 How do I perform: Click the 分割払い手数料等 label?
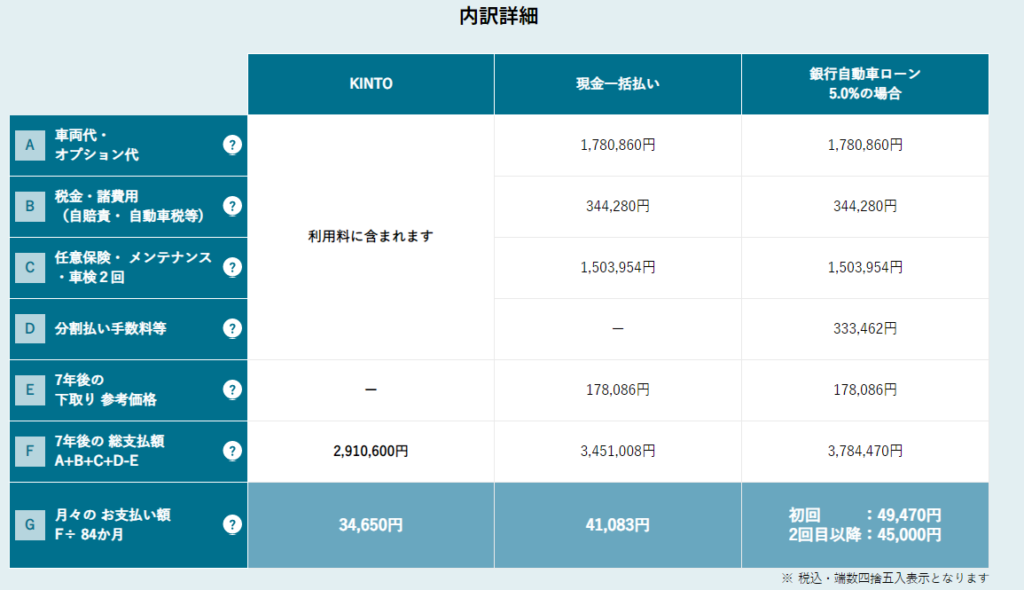click(x=110, y=329)
